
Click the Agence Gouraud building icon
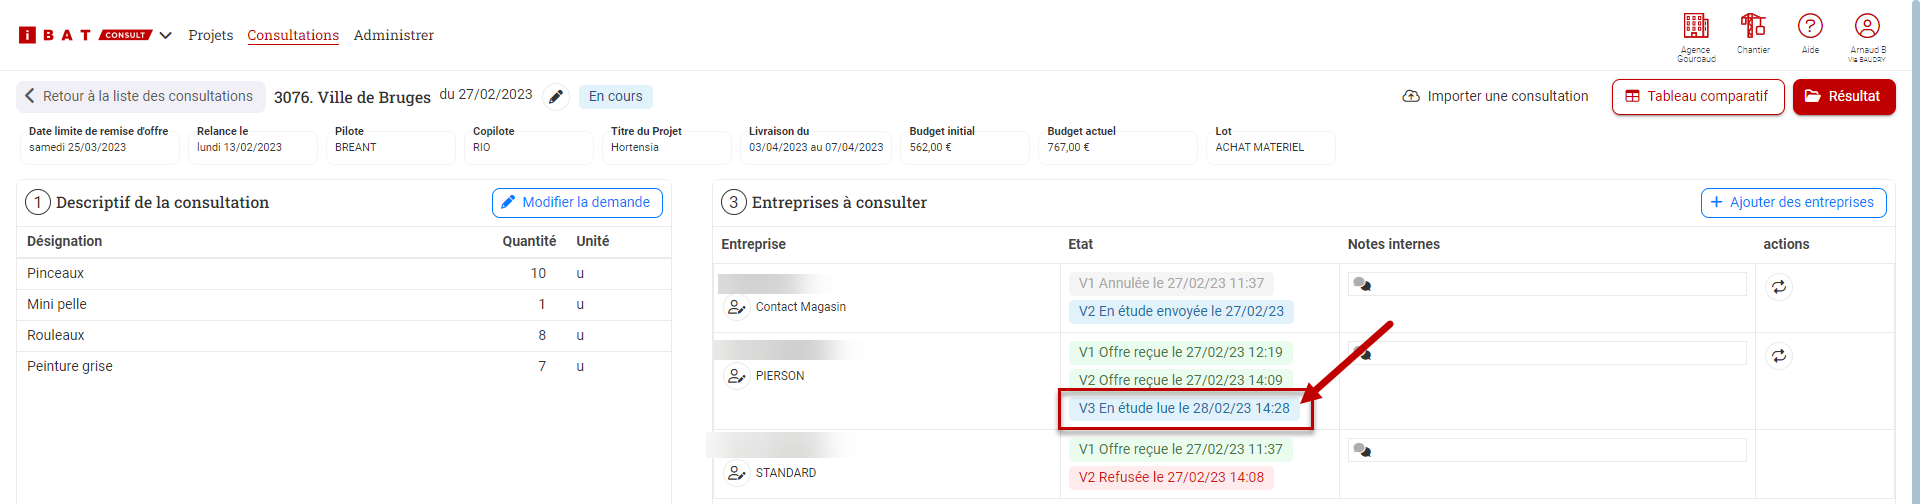(x=1696, y=27)
